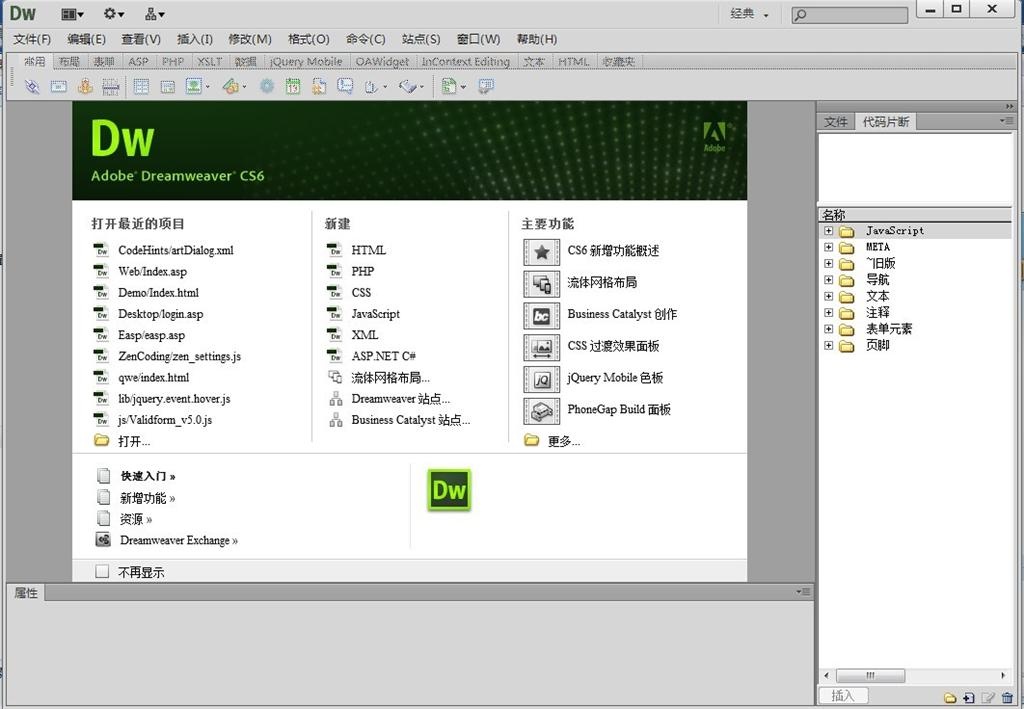Viewport: 1024px width, 709px height.
Task: Expand the JavaScript folder in the snippets panel
Action: point(827,230)
